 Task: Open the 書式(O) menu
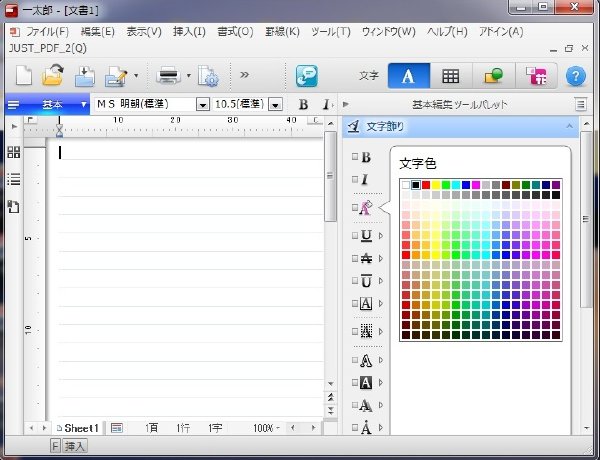click(235, 31)
